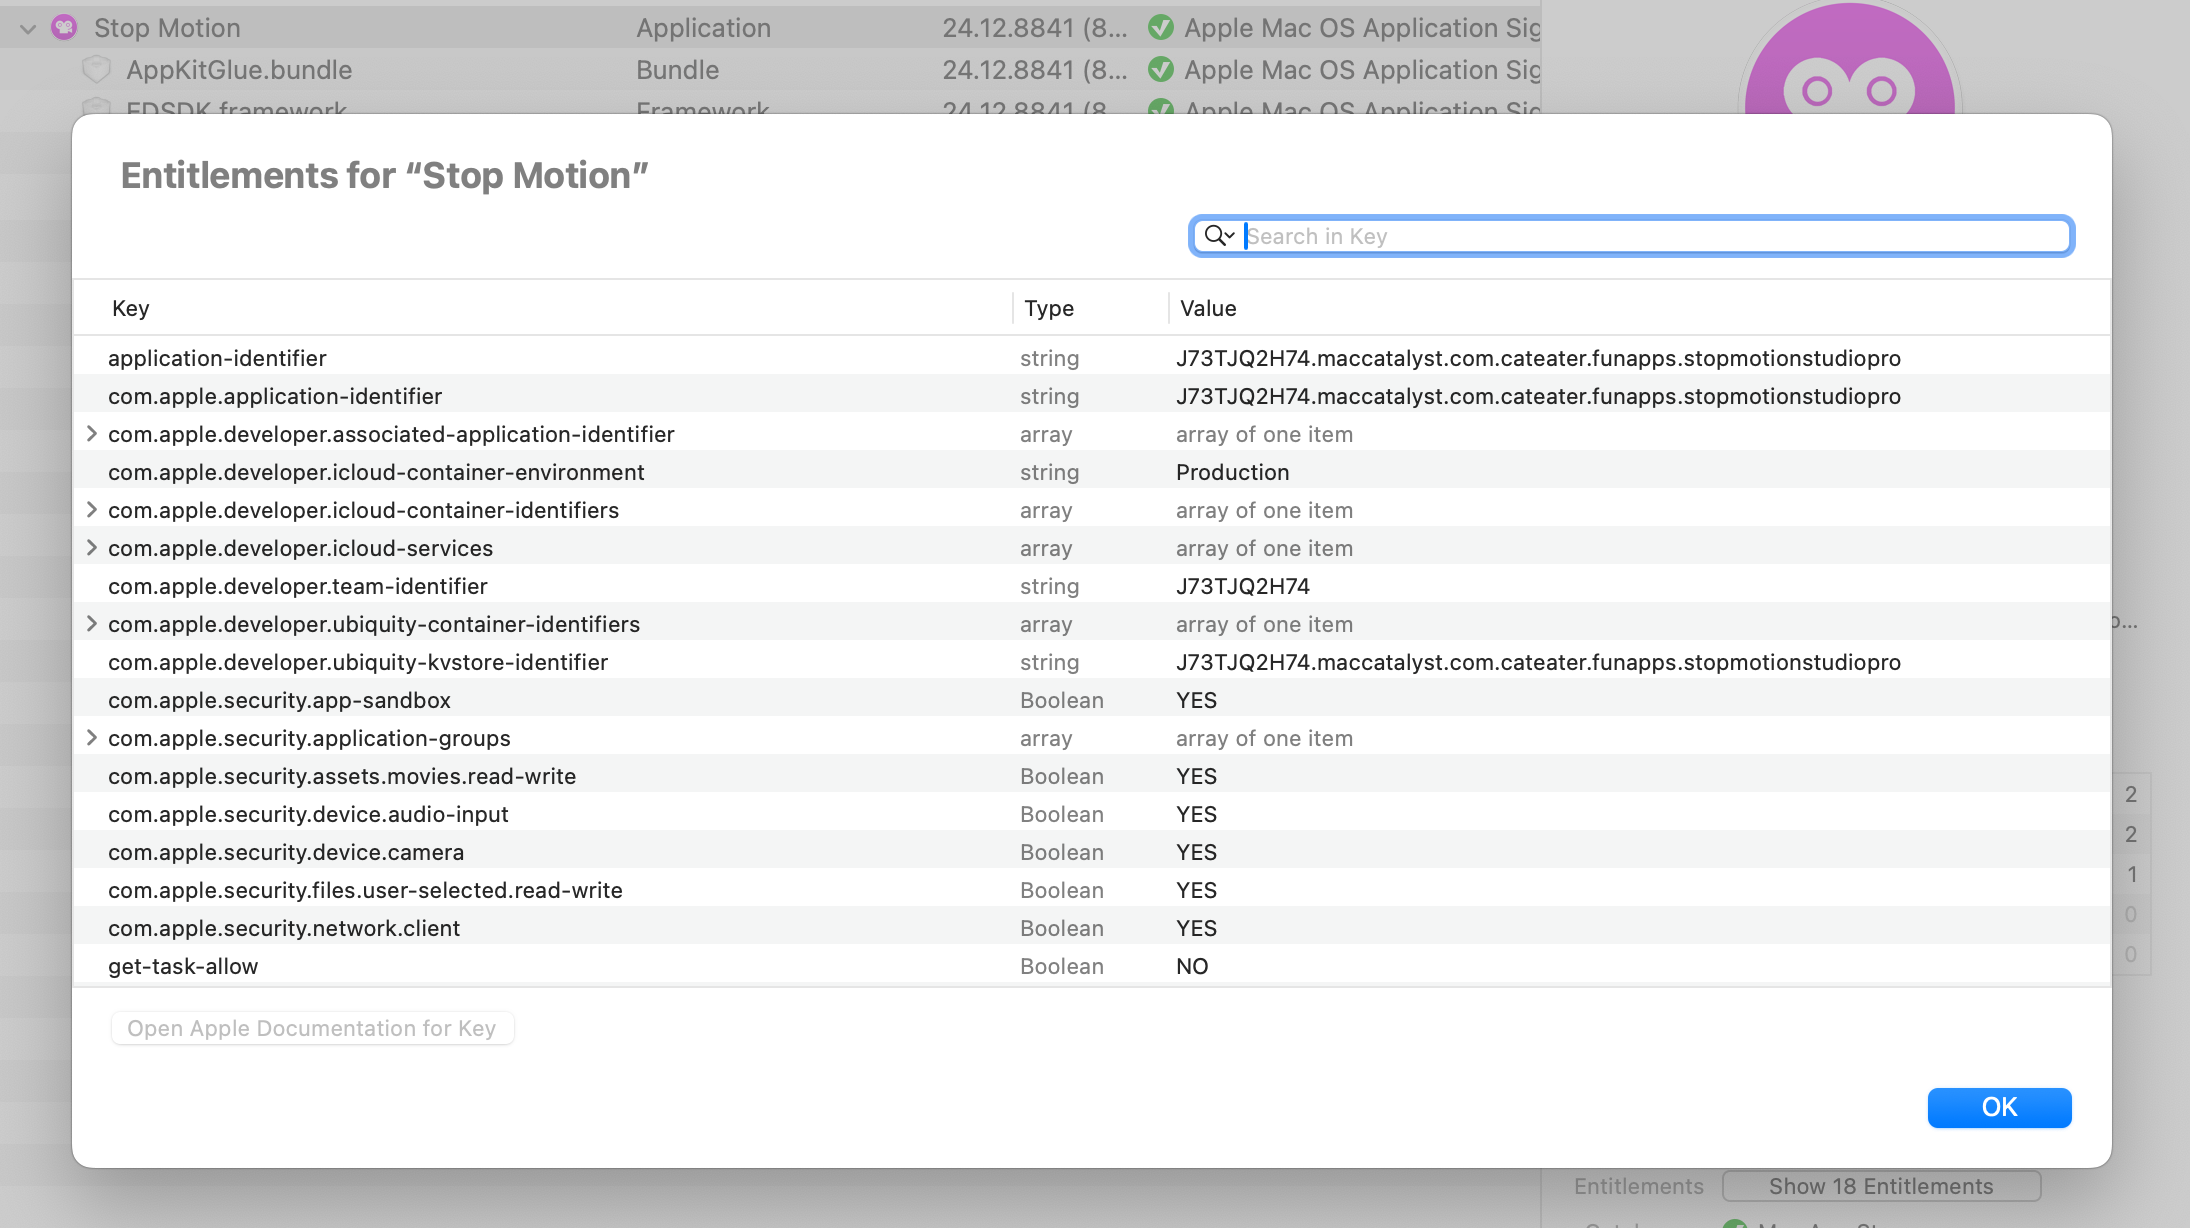Click Show 18 Entitlements button
The height and width of the screenshot is (1228, 2190).
[1881, 1186]
